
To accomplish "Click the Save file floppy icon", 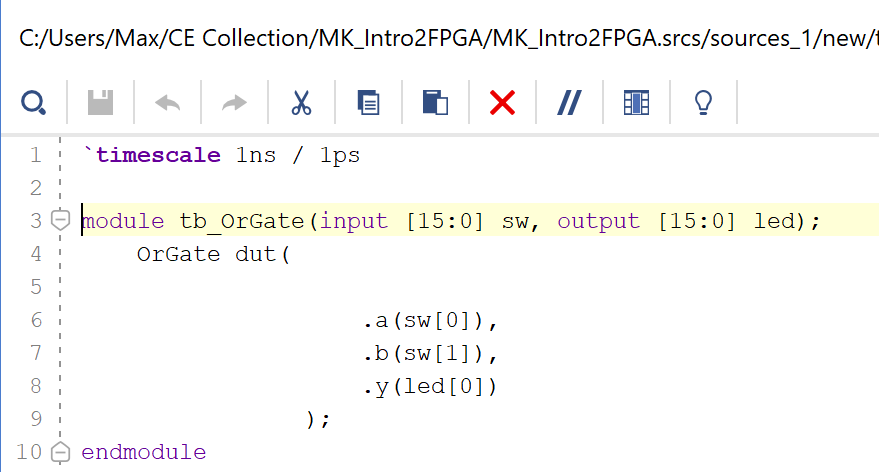I will tap(100, 102).
